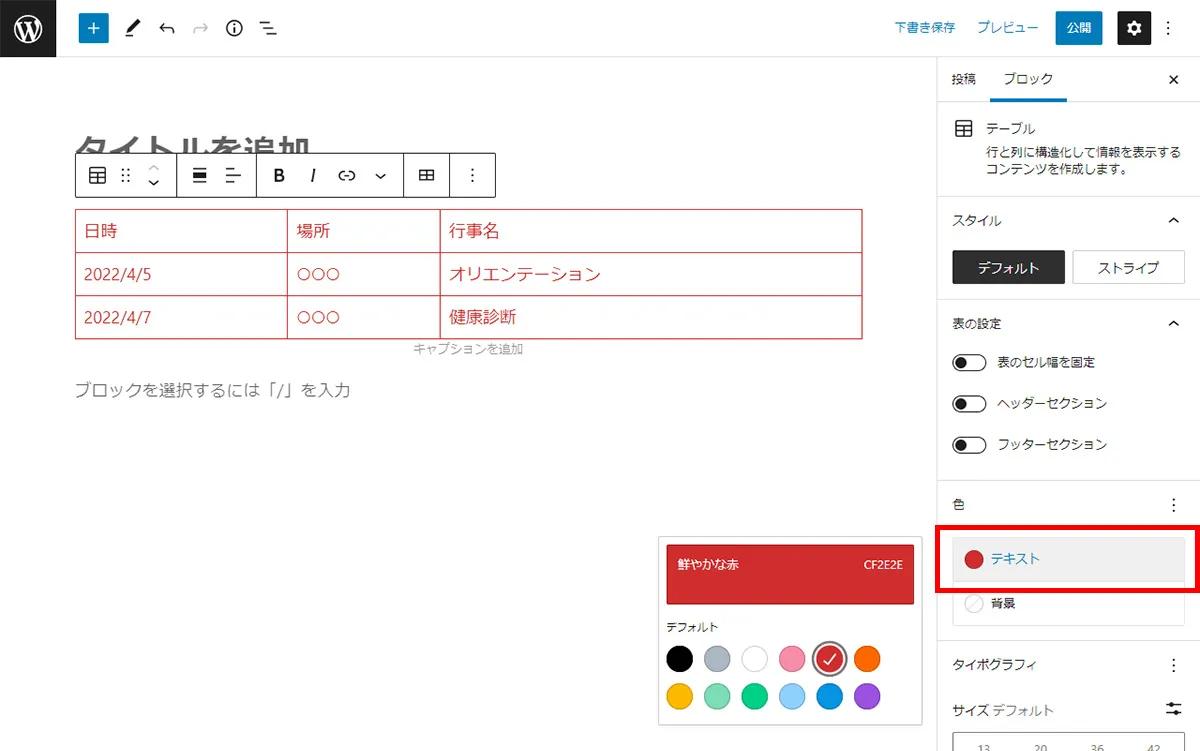Save the draft via 下書き保存

[x=923, y=28]
